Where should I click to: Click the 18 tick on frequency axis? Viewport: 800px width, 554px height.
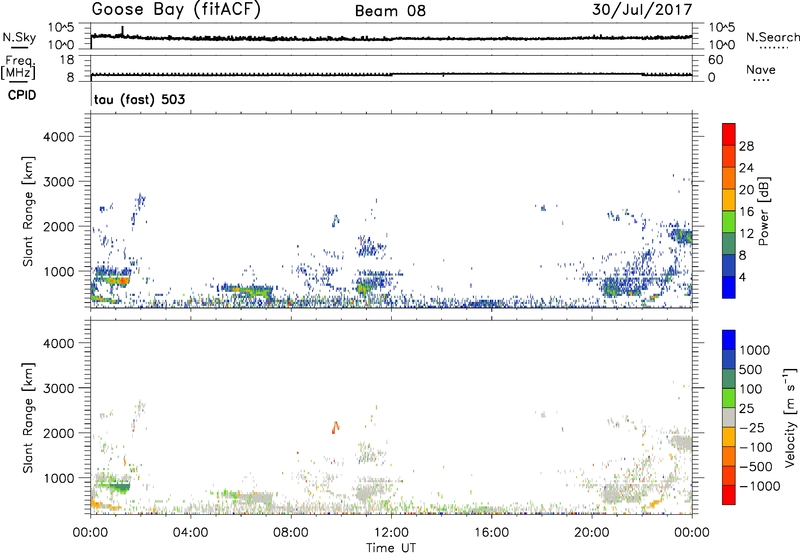[x=67, y=60]
